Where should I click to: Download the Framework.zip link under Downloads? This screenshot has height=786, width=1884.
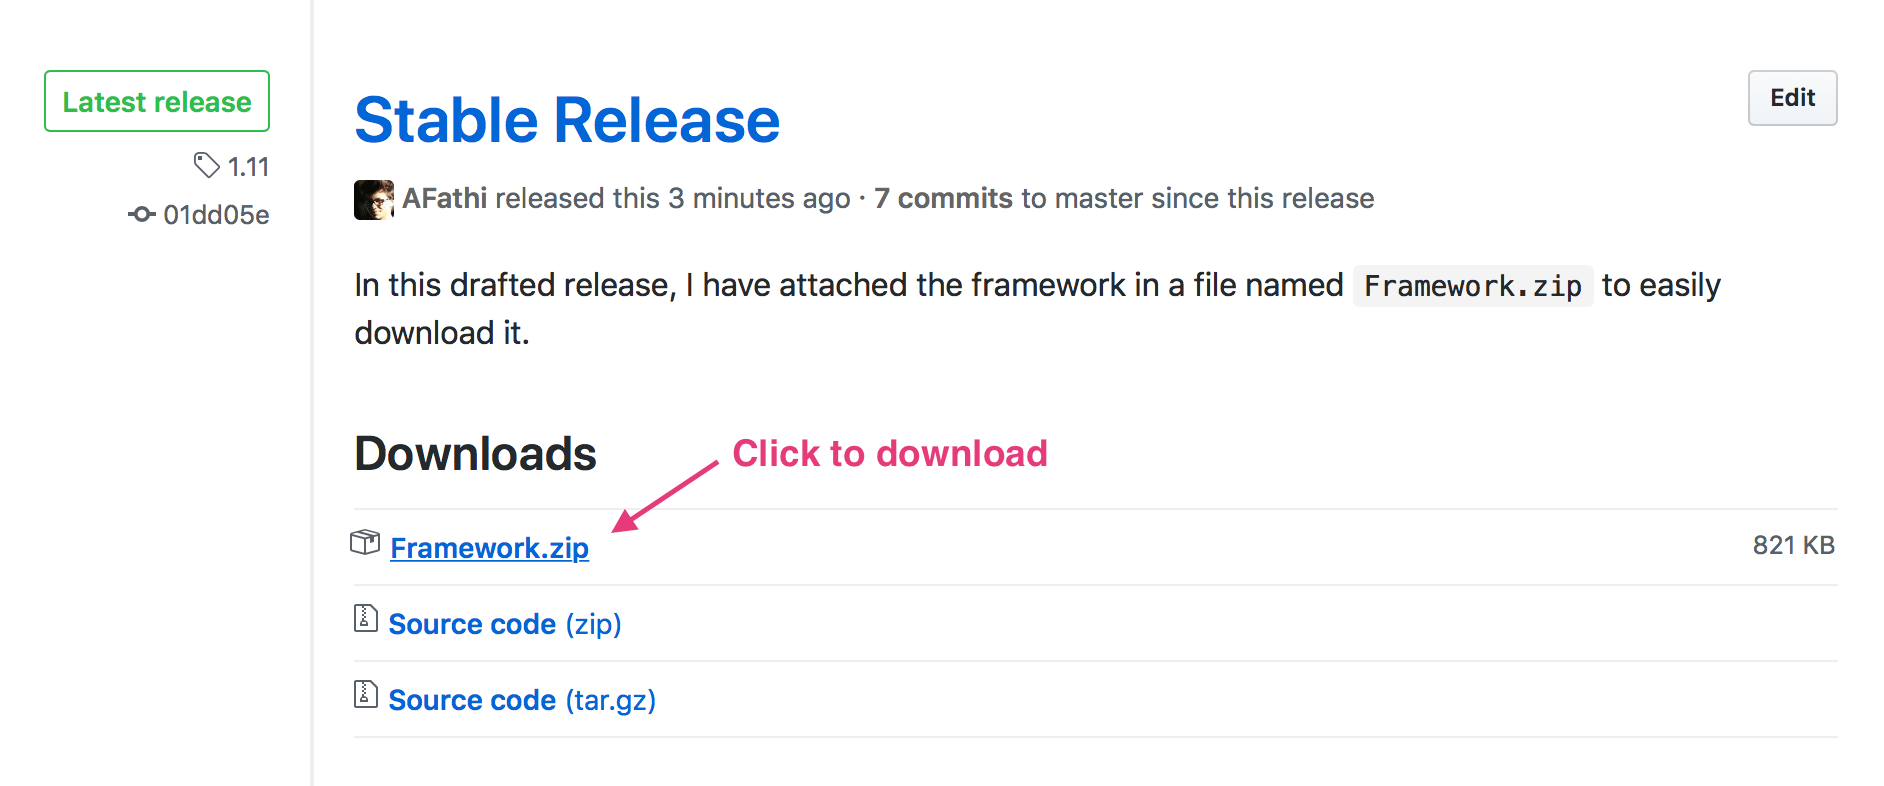click(489, 548)
